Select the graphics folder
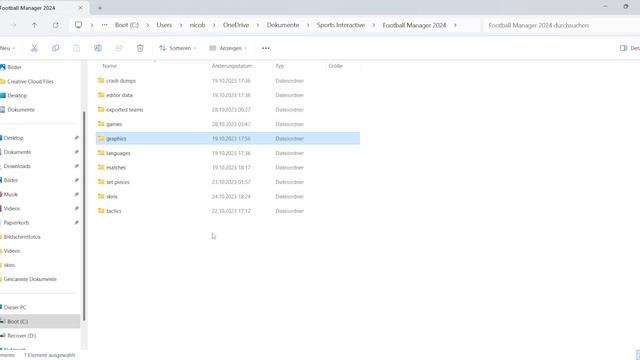Screen dimensions: 640x360 (x=228, y=138)
